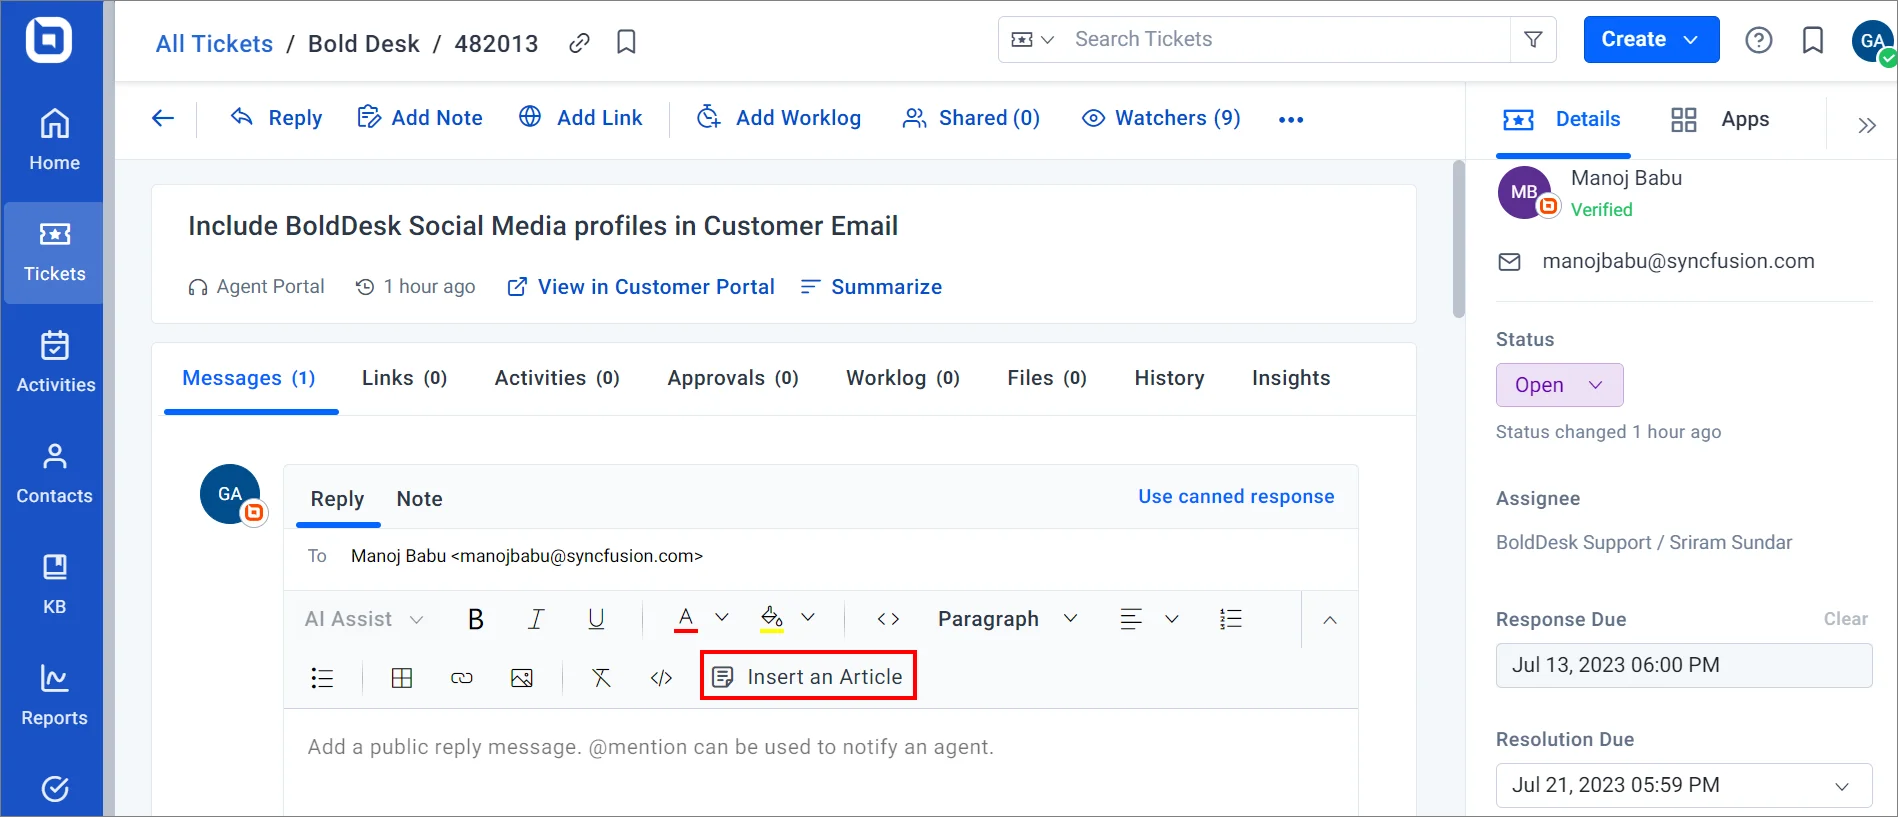Expand the font color dropdown arrow
This screenshot has width=1898, height=817.
722,618
